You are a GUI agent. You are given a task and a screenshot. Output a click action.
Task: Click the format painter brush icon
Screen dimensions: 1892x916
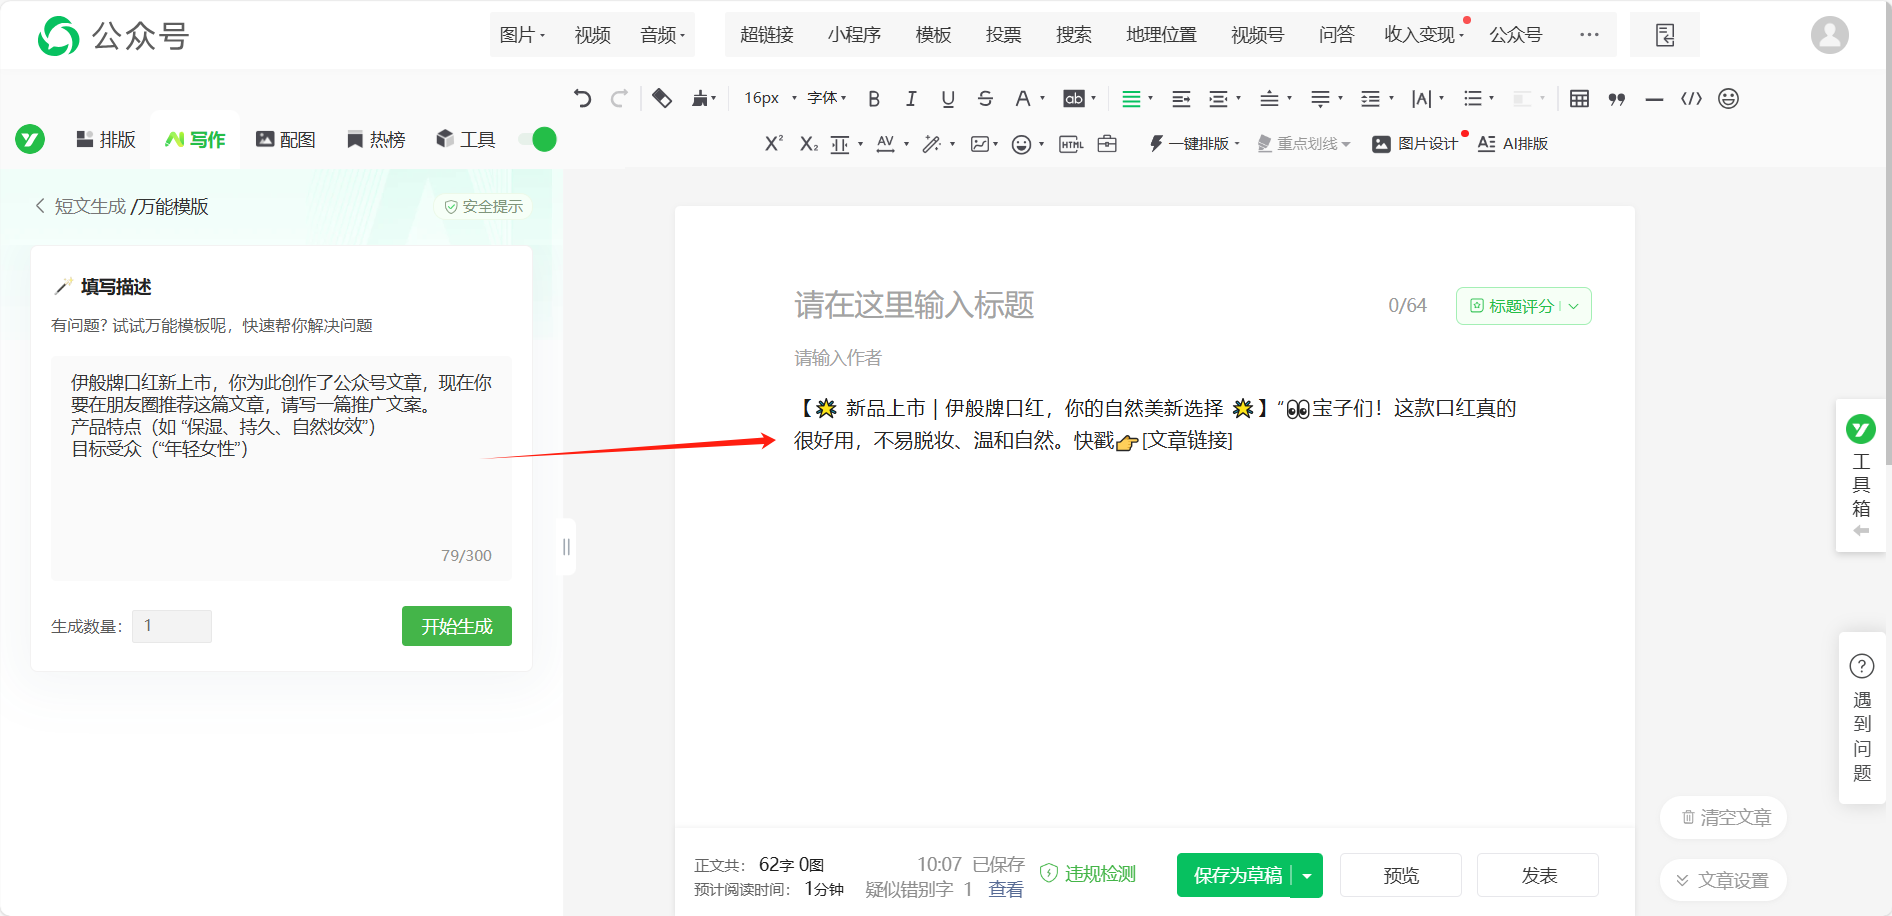[700, 98]
